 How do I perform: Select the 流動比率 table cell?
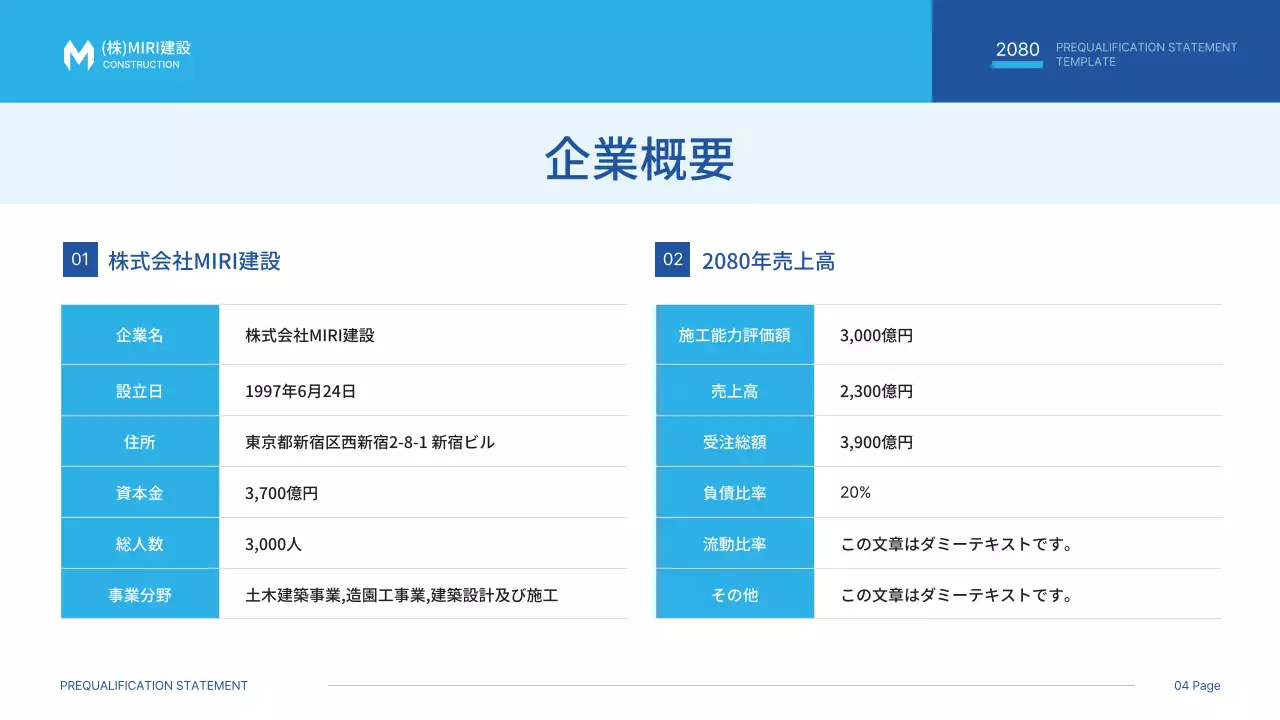[x=734, y=543]
